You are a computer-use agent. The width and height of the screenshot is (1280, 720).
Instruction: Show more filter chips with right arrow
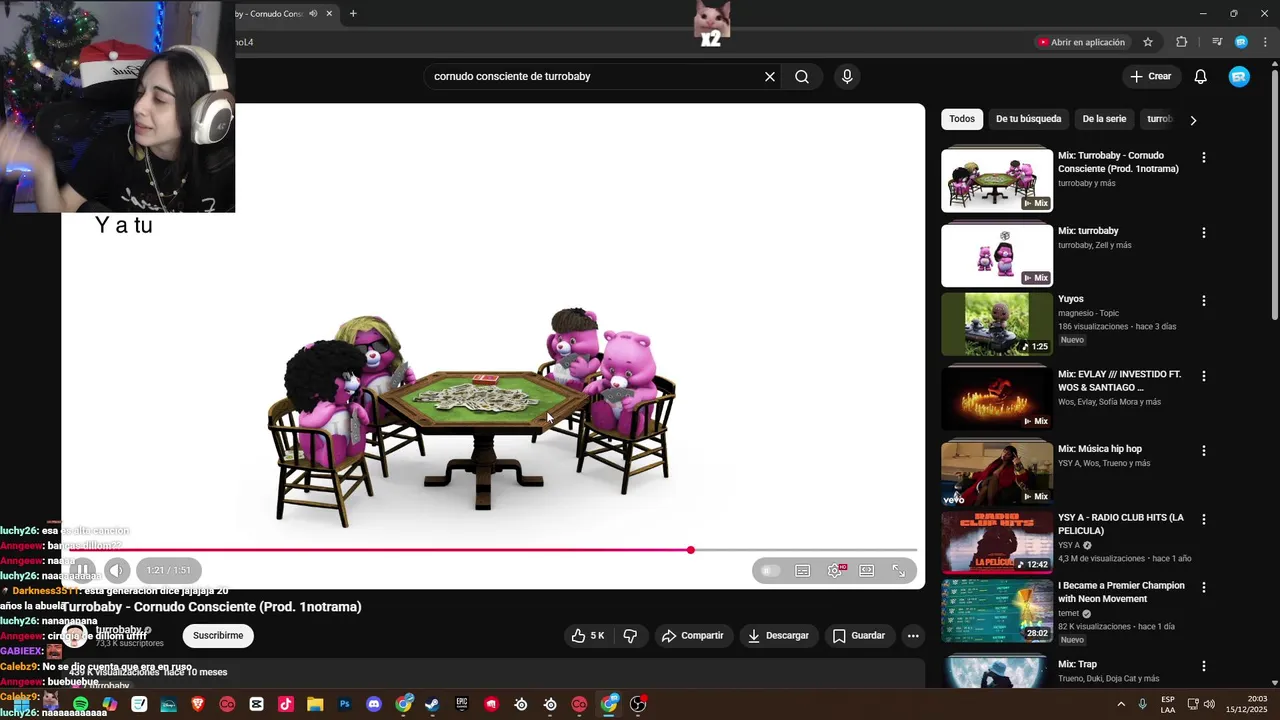(x=1193, y=120)
